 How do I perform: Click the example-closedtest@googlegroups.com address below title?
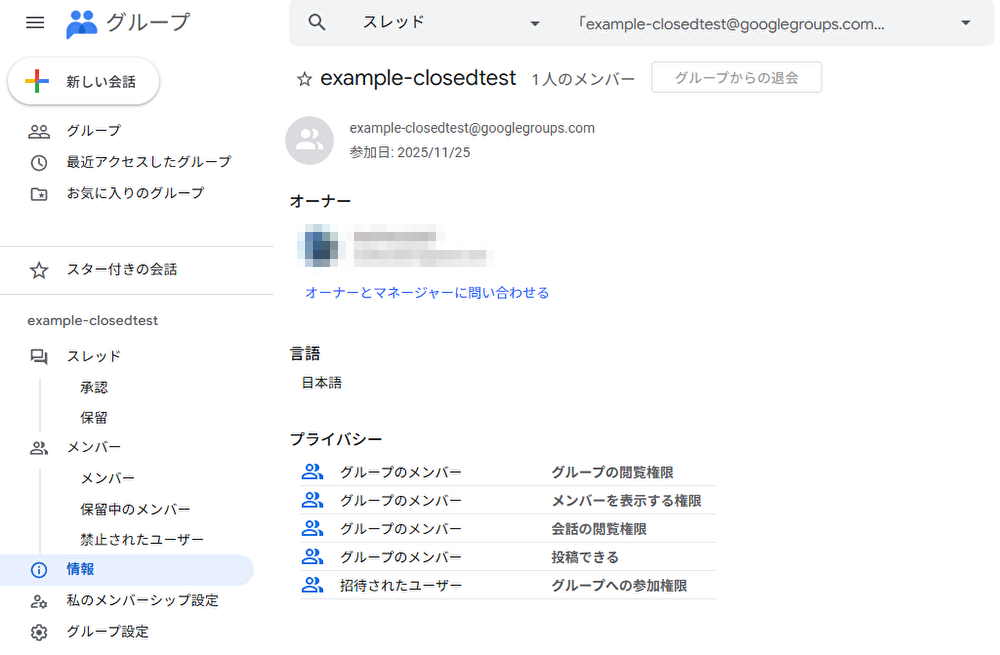click(472, 128)
